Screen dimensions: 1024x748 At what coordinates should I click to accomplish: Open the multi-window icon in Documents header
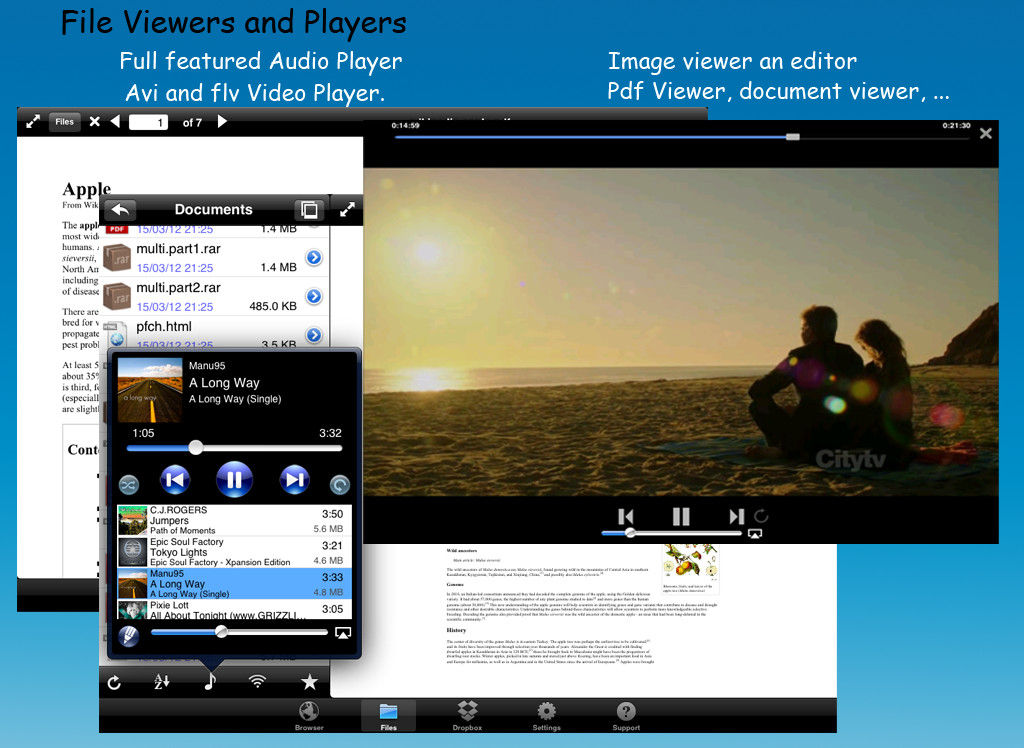point(310,210)
